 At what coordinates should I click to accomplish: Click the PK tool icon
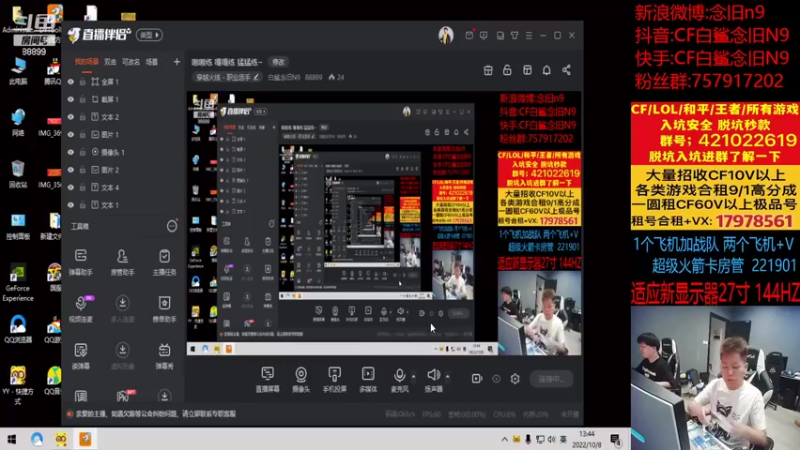click(x=124, y=396)
